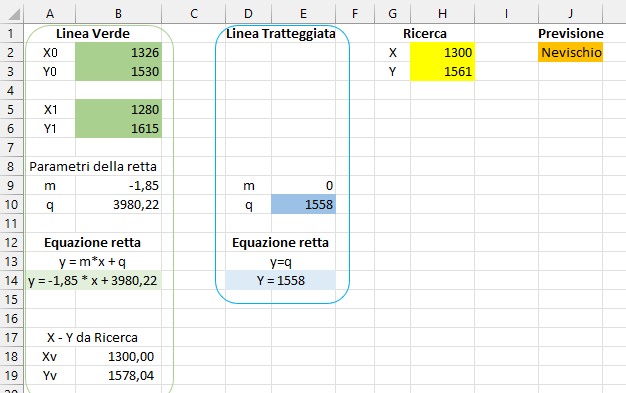Select column D header
Viewport: 626px width, 393px height.
pyautogui.click(x=248, y=14)
